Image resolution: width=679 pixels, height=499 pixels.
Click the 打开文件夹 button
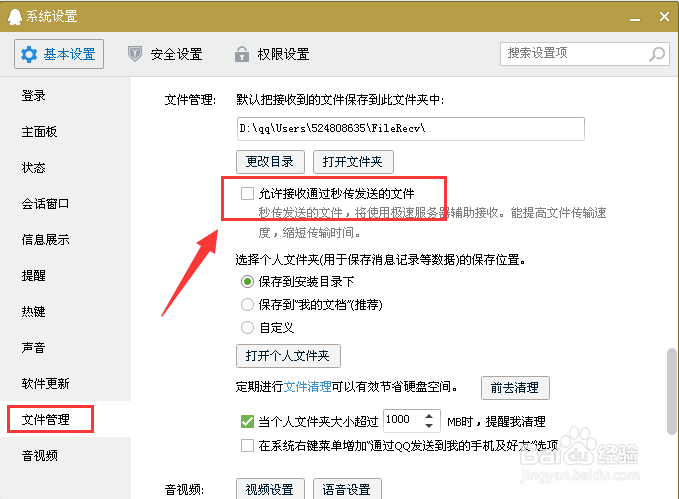(353, 162)
